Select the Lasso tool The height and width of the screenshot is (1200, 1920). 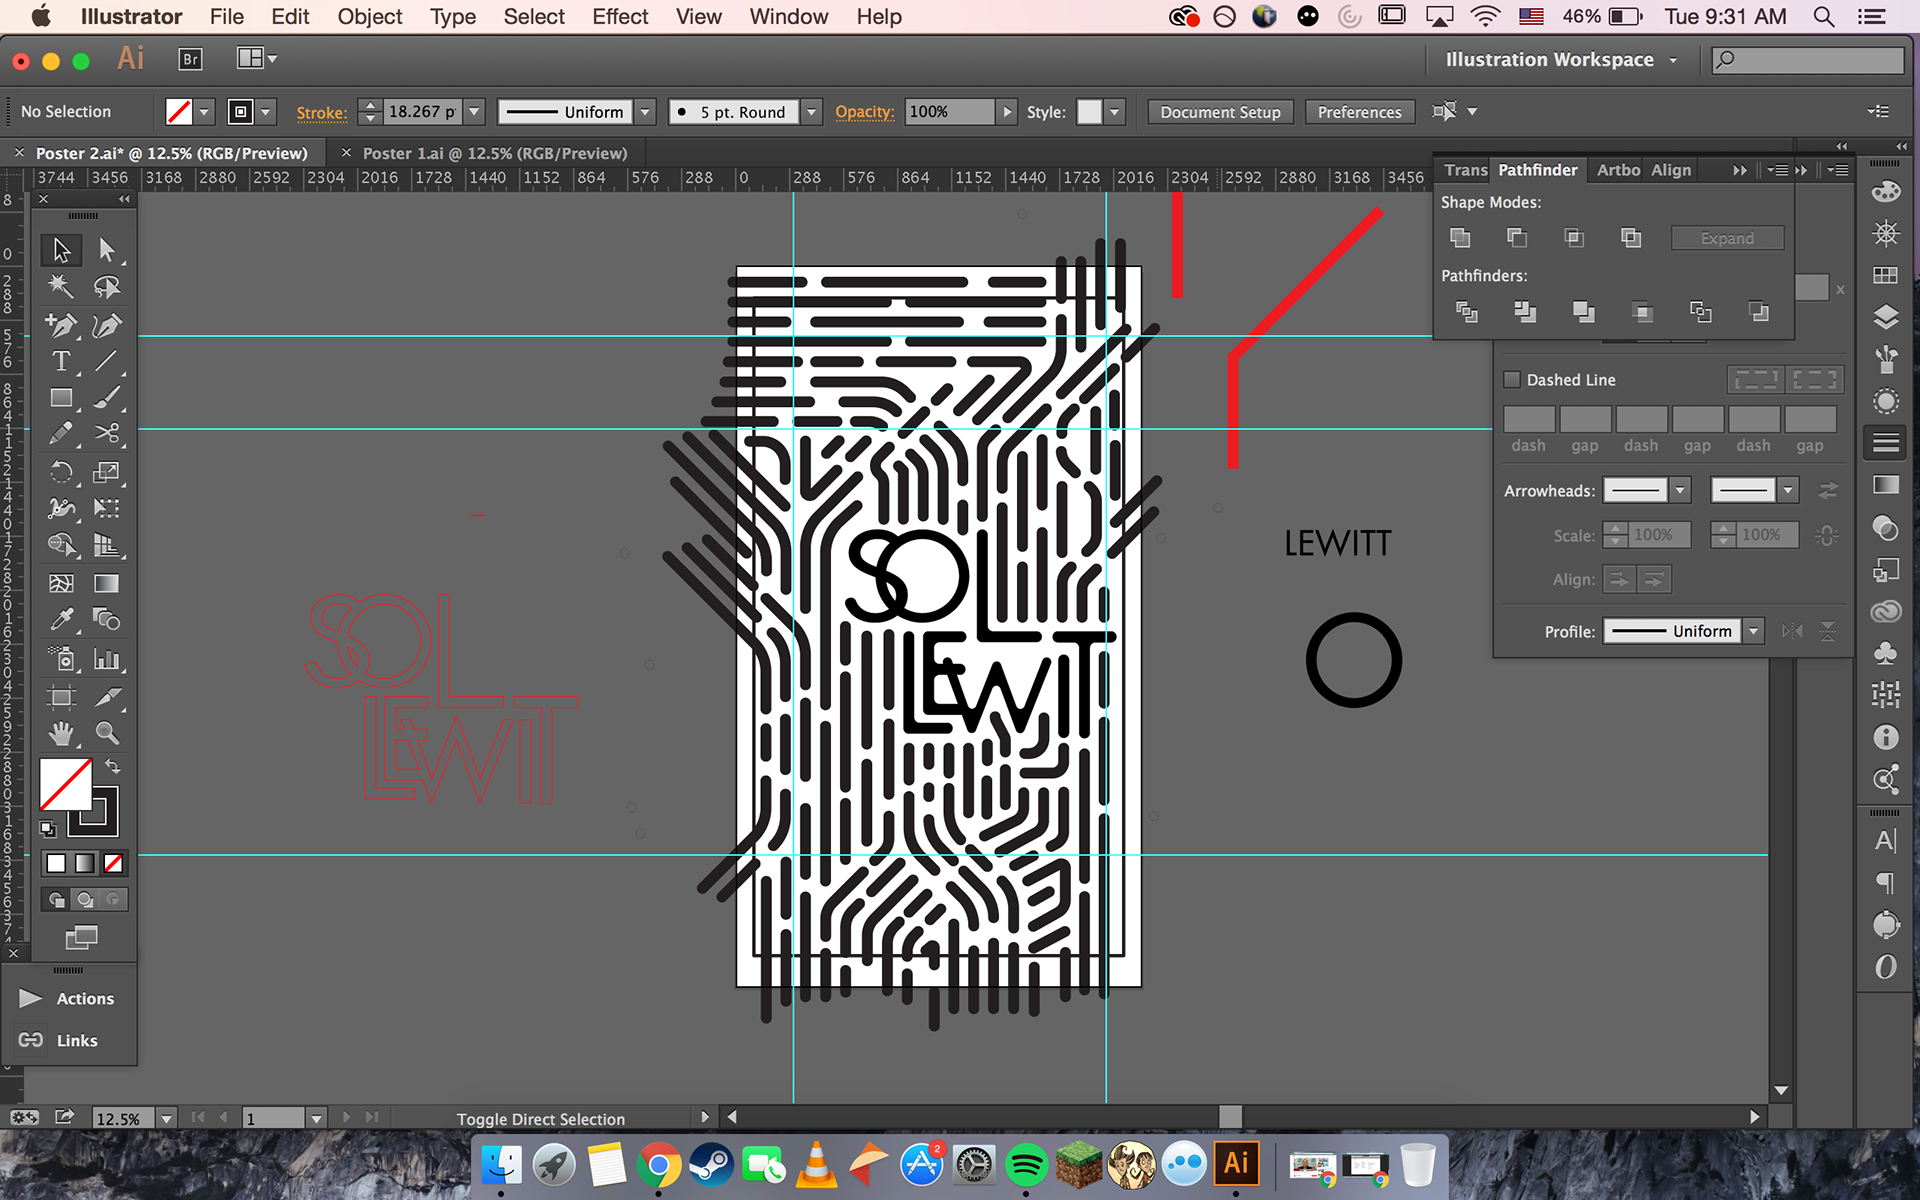106,287
